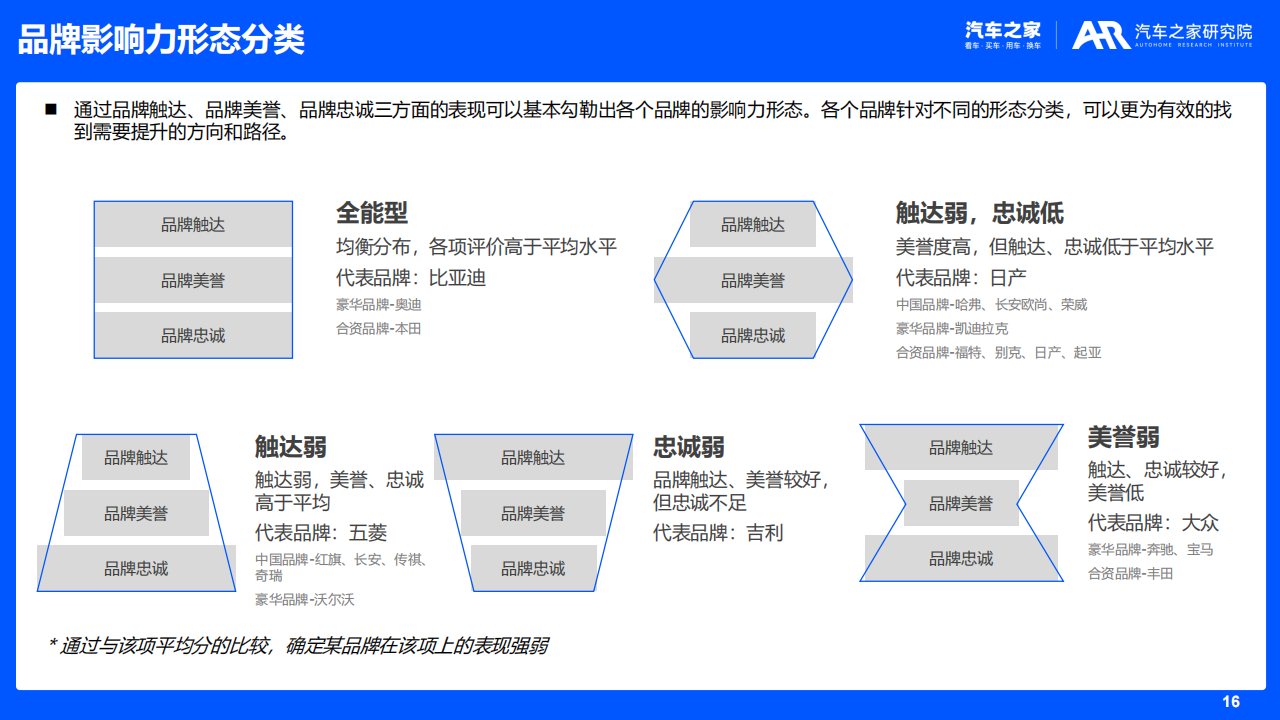Image resolution: width=1280 pixels, height=720 pixels.
Task: Click 品牌美誉 box in 全能型 rectangle diagram
Action: 193,280
